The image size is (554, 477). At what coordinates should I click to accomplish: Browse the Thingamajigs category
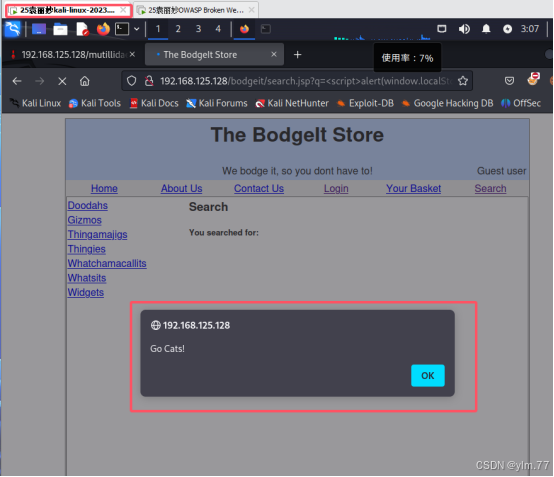[98, 235]
